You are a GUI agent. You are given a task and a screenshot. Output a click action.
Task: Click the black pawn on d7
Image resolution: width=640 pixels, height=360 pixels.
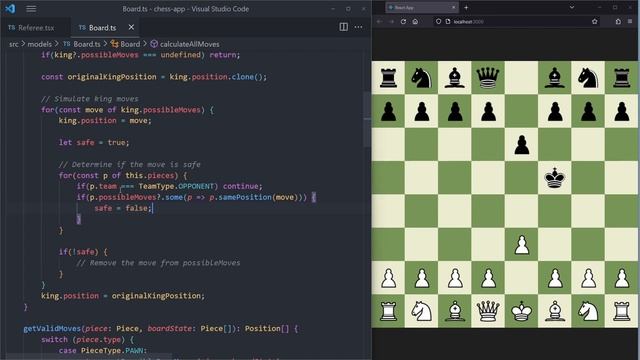(x=488, y=111)
